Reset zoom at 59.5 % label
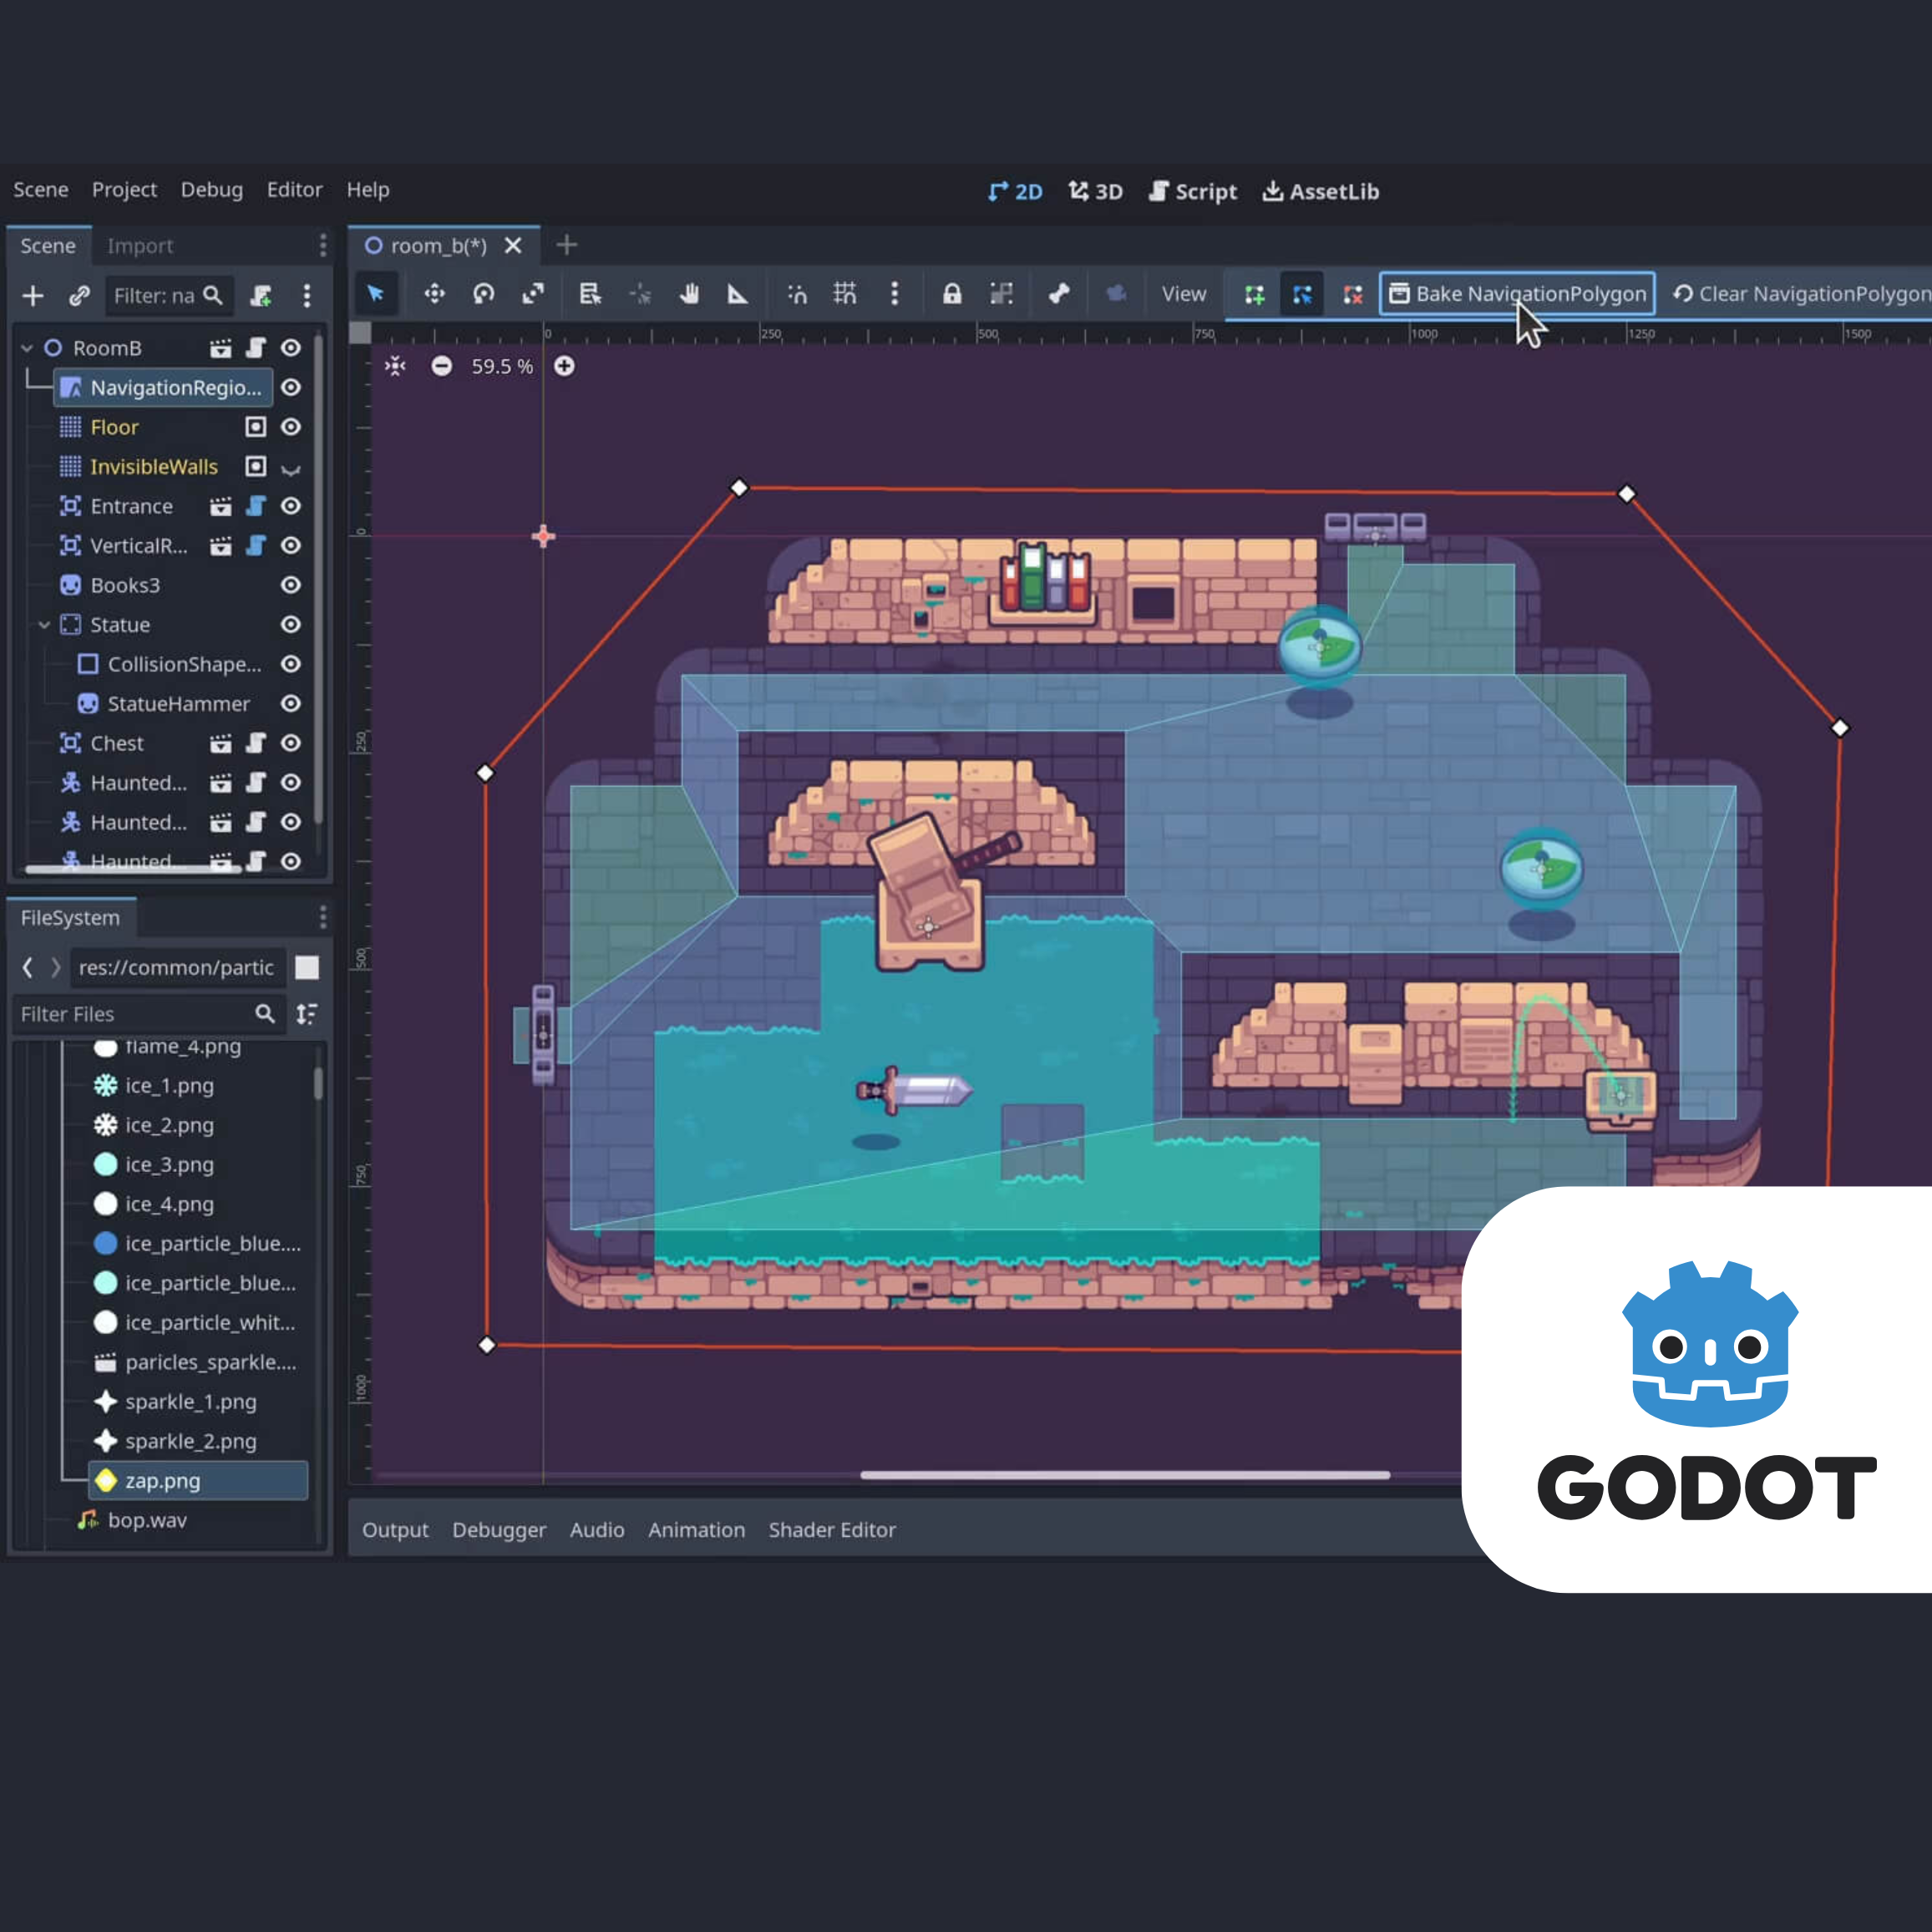Screen dimensions: 1932x1932 (x=502, y=367)
